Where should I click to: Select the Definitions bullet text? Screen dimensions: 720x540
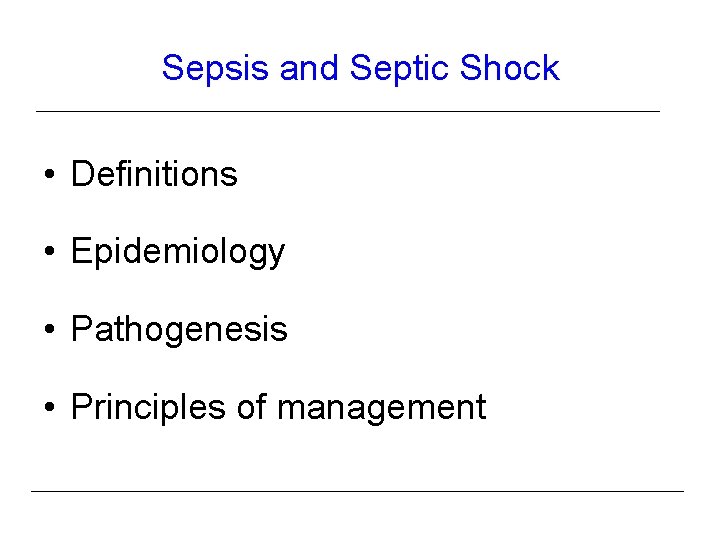pyautogui.click(x=154, y=174)
